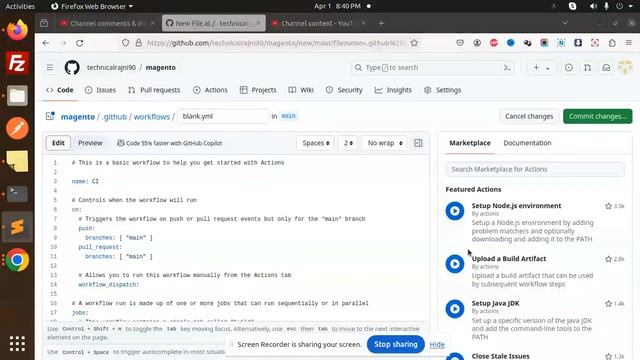The width and height of the screenshot is (640, 360).
Task: Open the Firefox Web Browser app menu
Action: coord(92,6)
